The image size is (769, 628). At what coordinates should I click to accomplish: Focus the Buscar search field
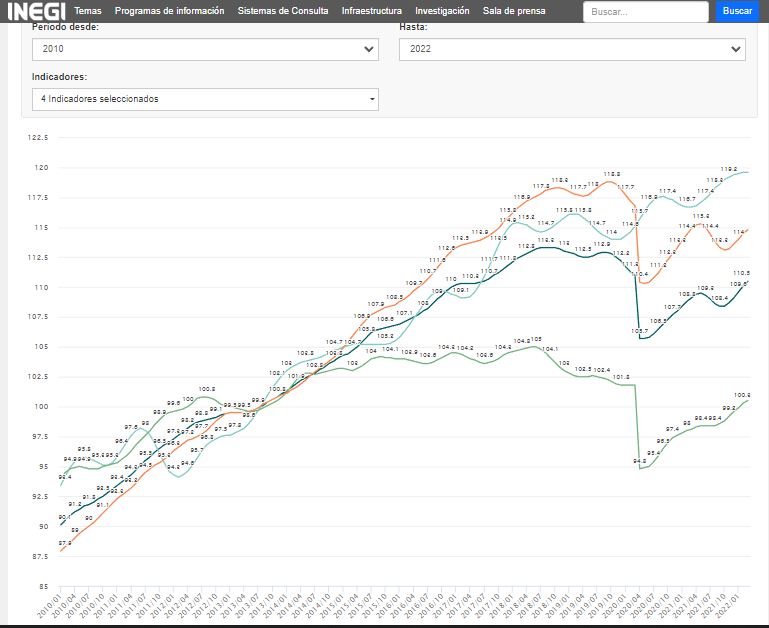click(x=645, y=11)
